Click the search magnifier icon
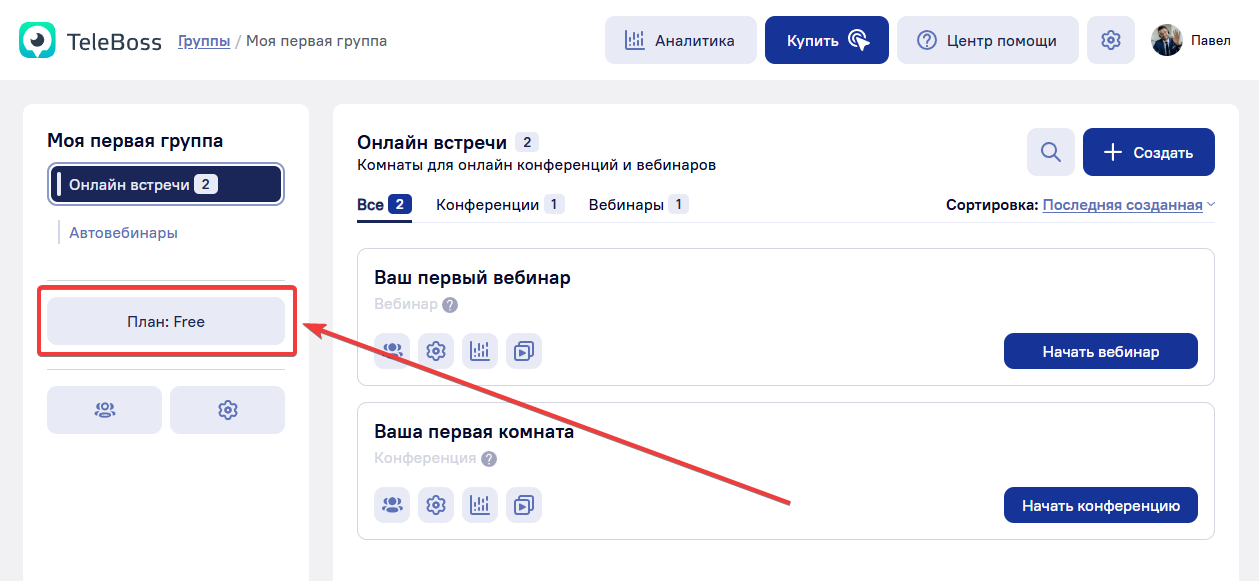The image size is (1259, 581). pos(1050,152)
